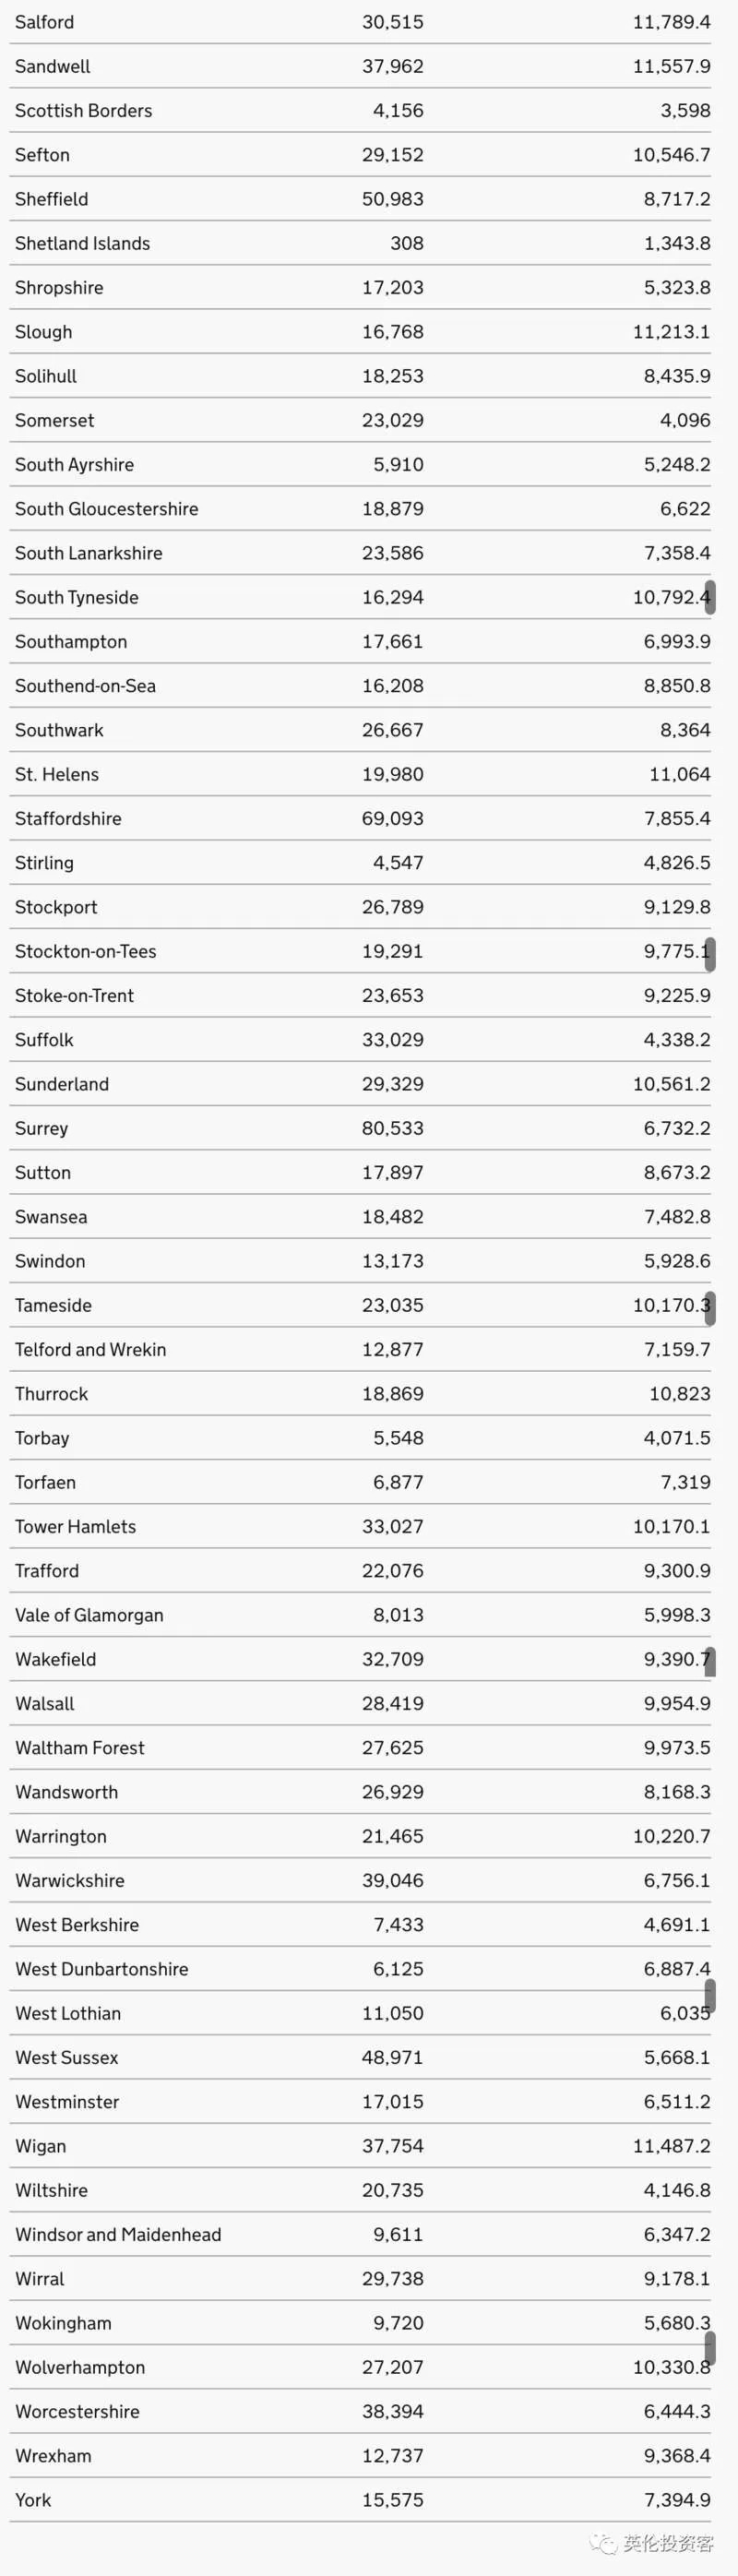The image size is (738, 2576).
Task: Click the Shetland Islands cell
Action: (x=82, y=243)
